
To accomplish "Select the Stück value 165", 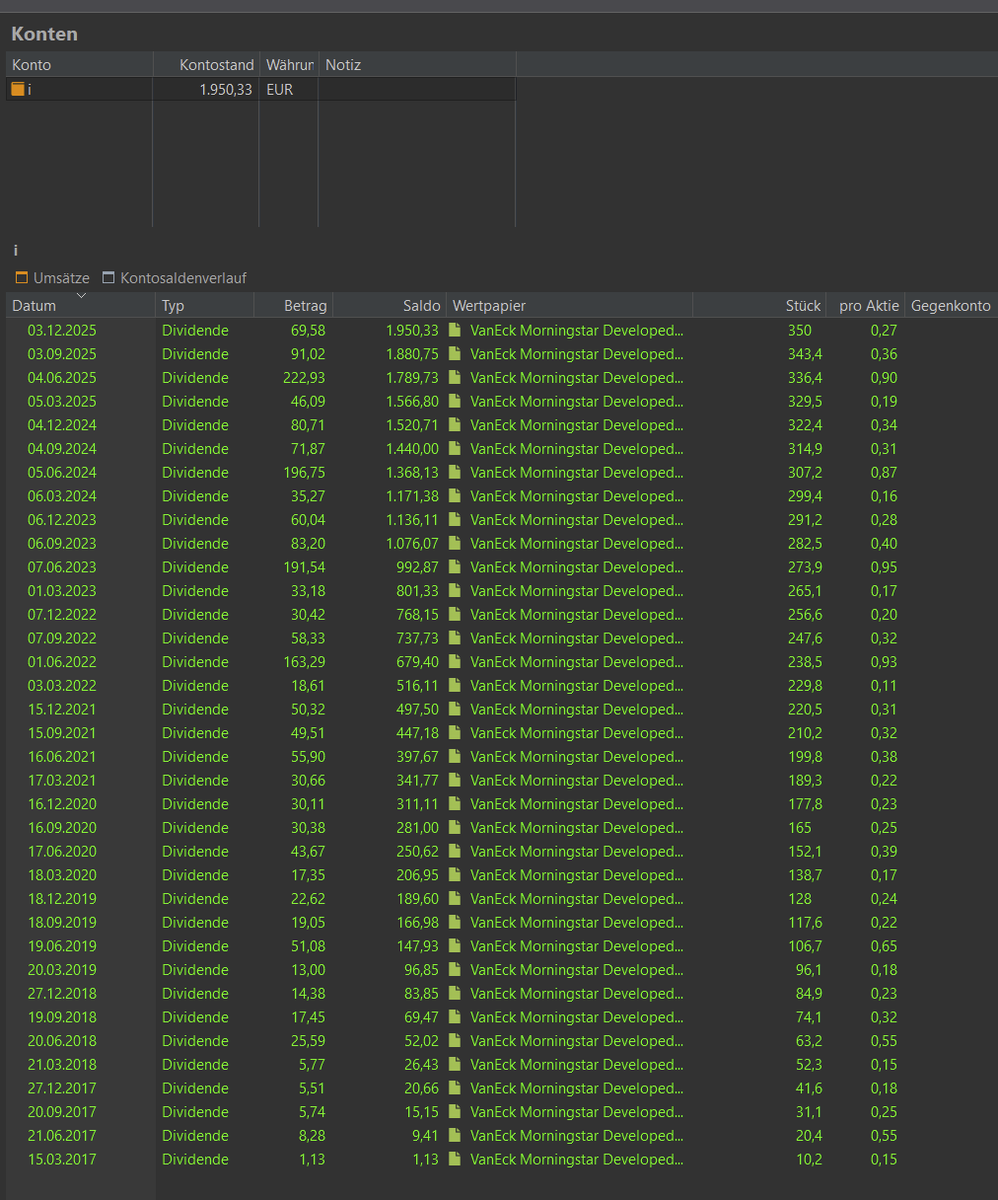I will (x=799, y=828).
